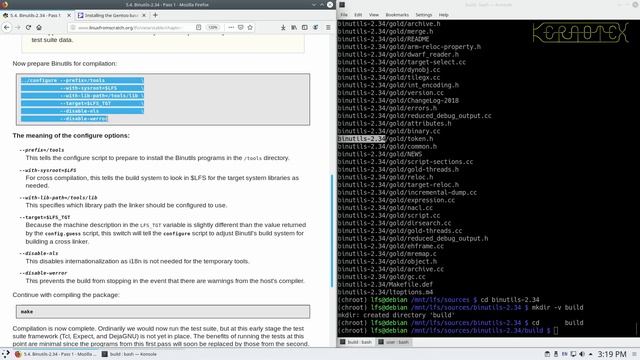Click the --disable-nls option heading

(39, 253)
